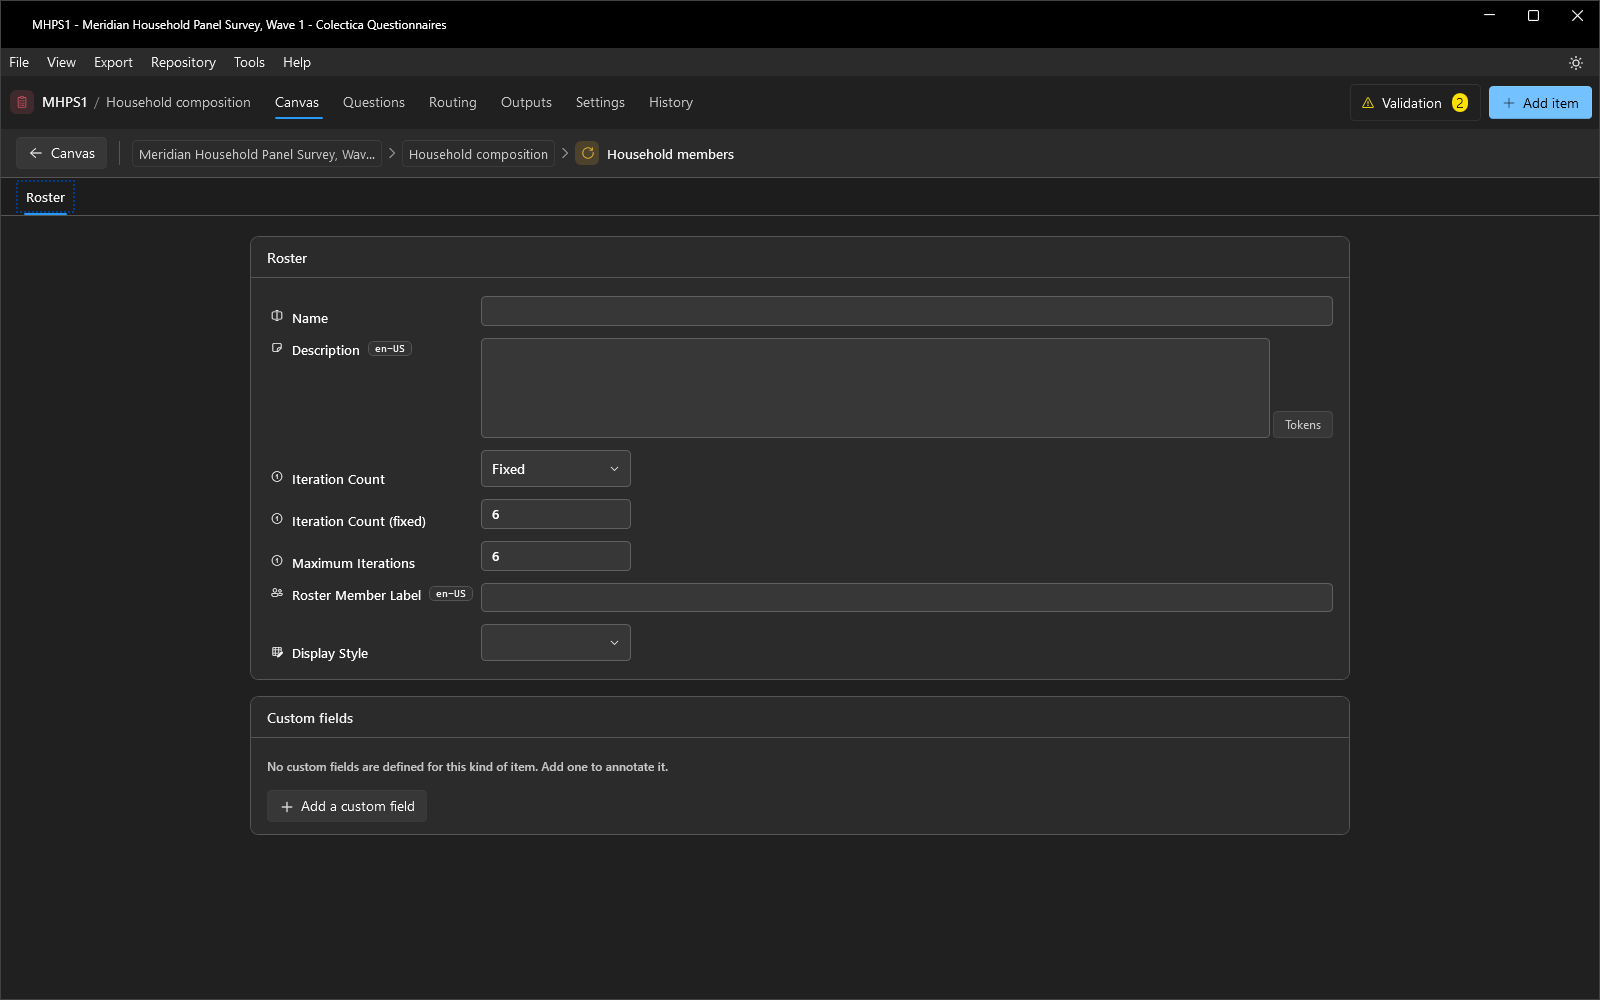Switch to the Routing tab

453,102
